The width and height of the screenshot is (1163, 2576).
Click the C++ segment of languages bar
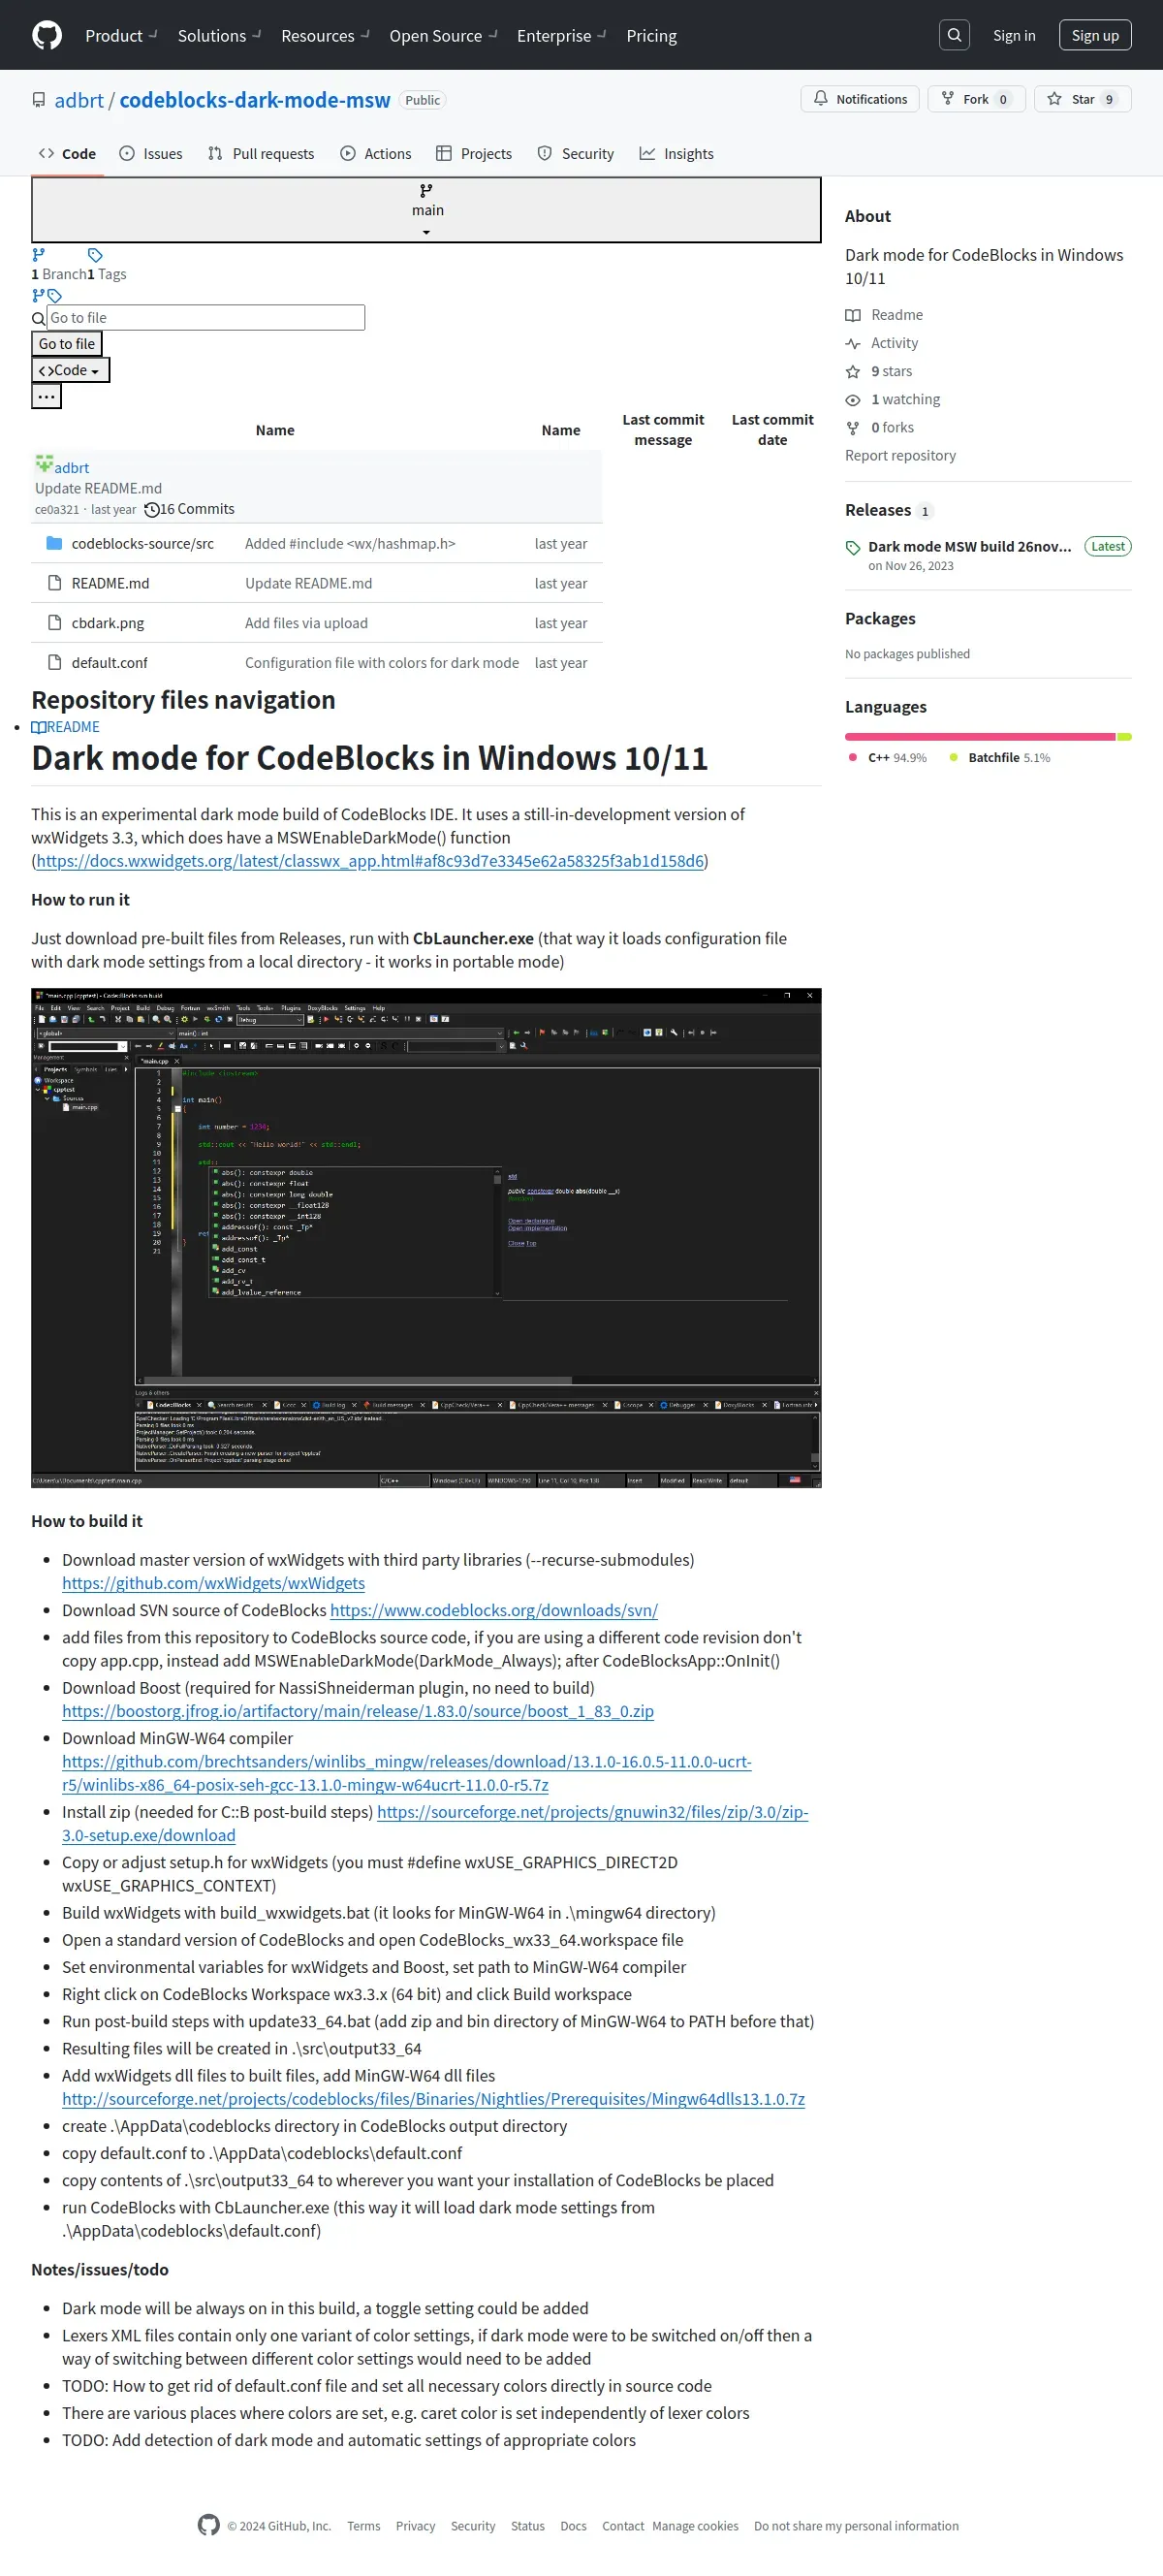[980, 737]
